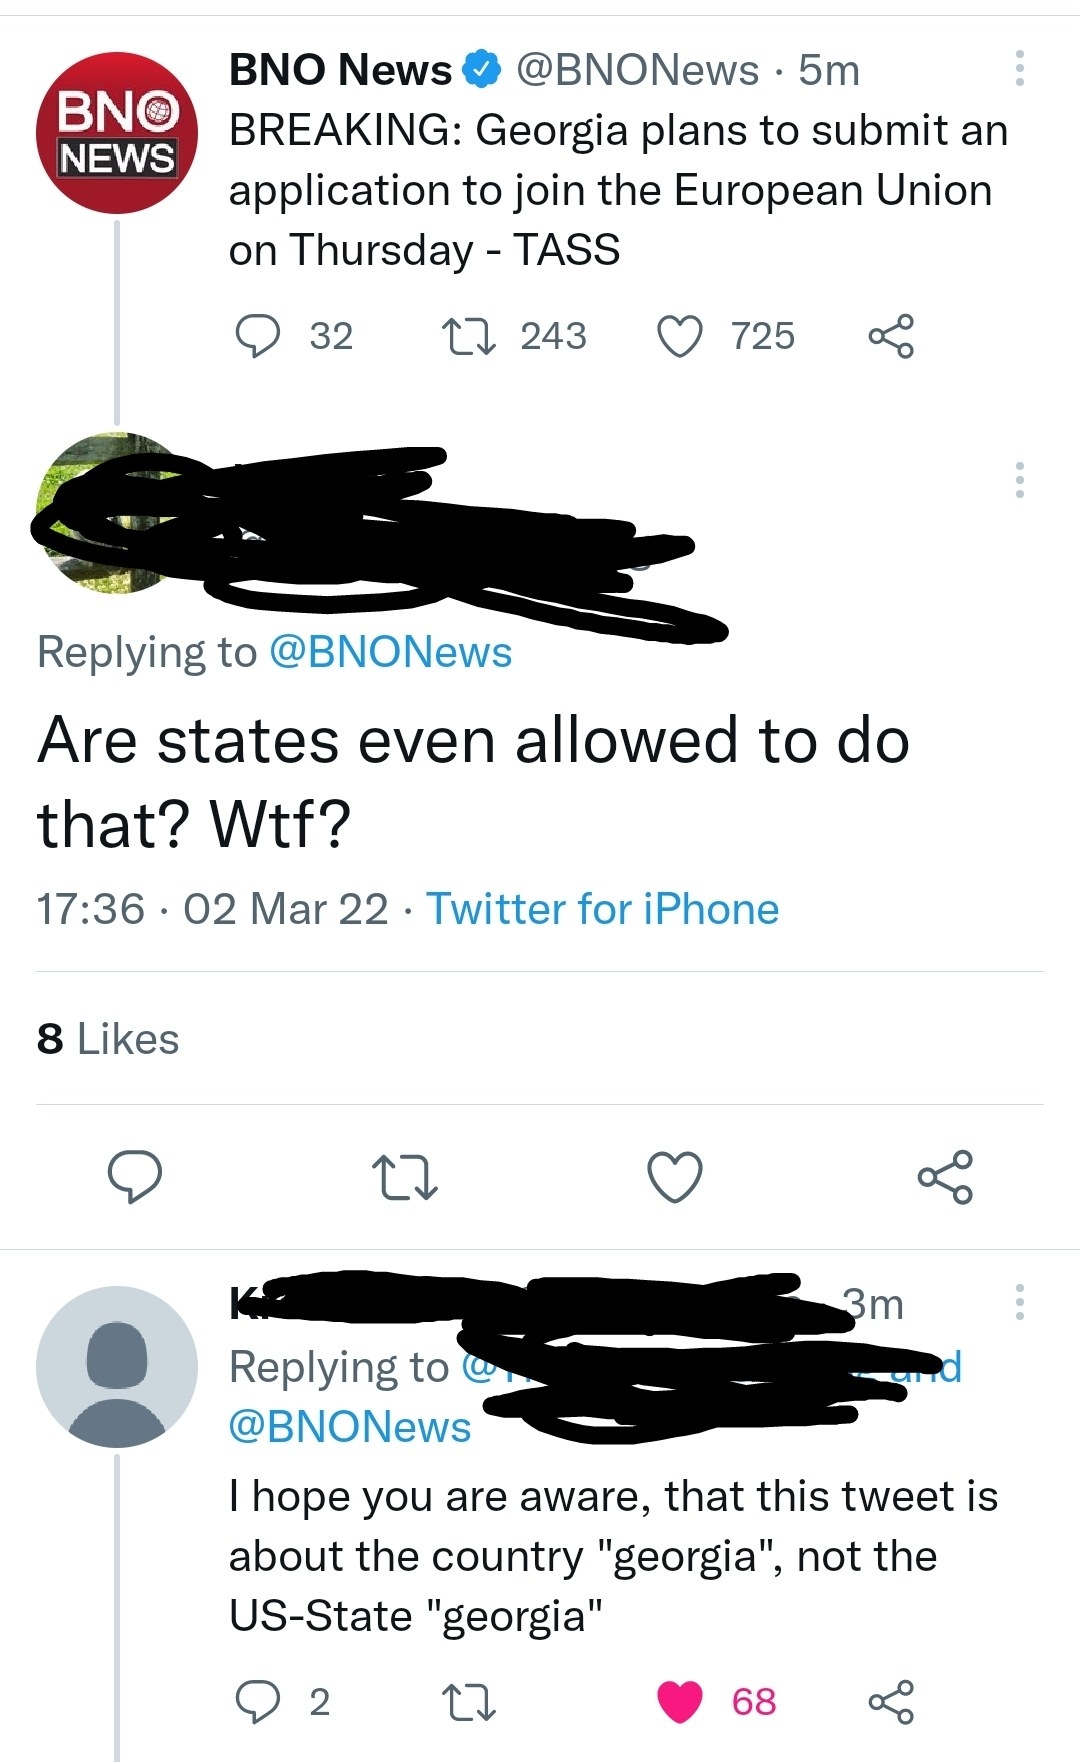Open more options on the main reply tweet
This screenshot has width=1080, height=1762.
point(1019,480)
